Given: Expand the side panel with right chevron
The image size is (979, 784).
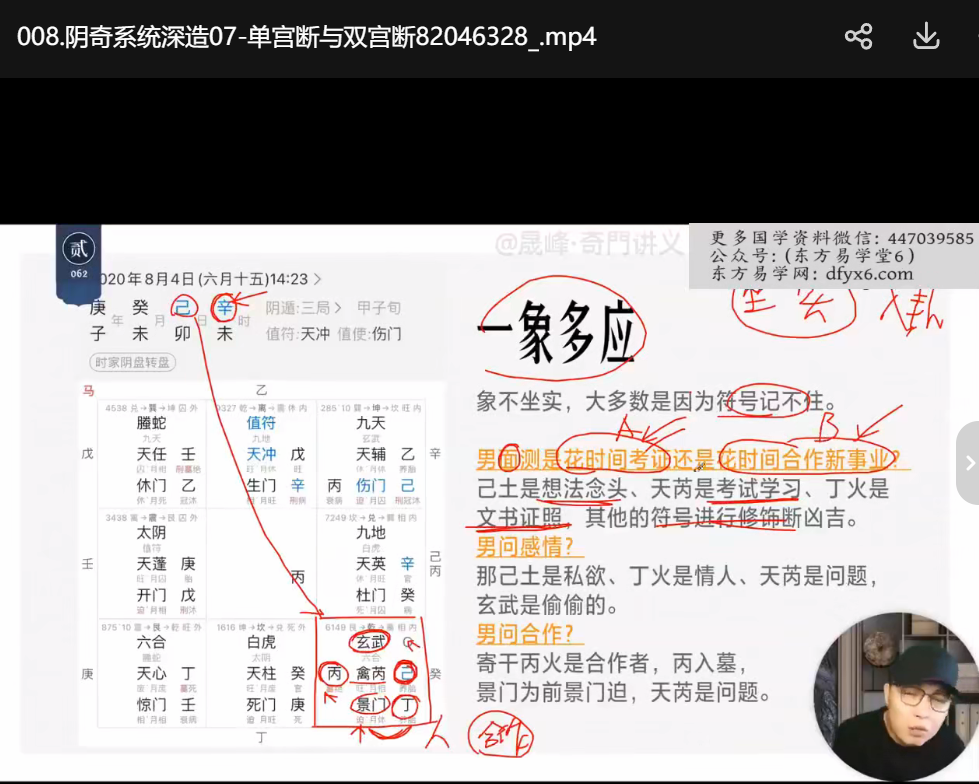Looking at the screenshot, I should point(968,462).
